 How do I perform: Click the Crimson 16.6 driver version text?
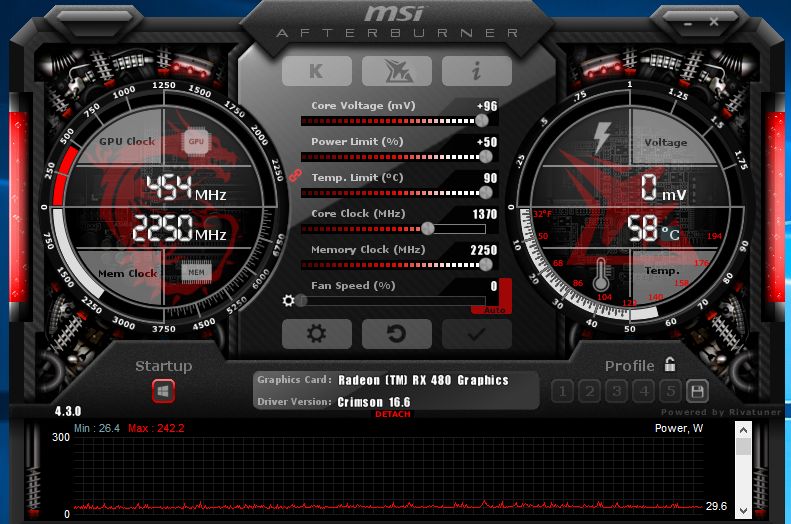click(x=374, y=402)
